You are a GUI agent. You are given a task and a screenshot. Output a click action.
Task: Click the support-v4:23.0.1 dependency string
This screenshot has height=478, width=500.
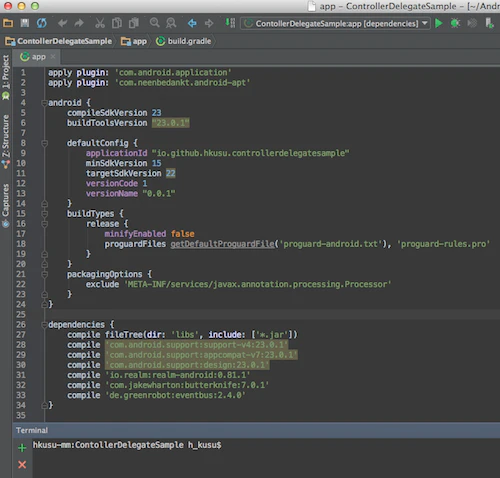(x=196, y=345)
